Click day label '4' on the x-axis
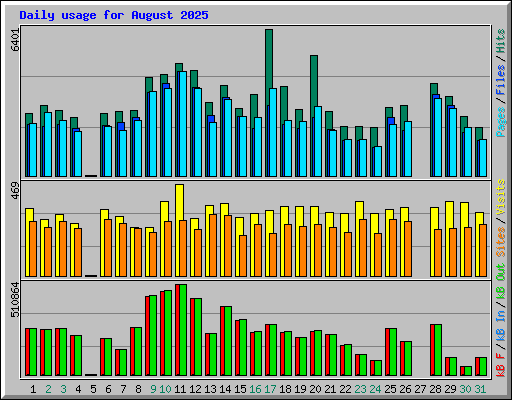 tap(78, 389)
